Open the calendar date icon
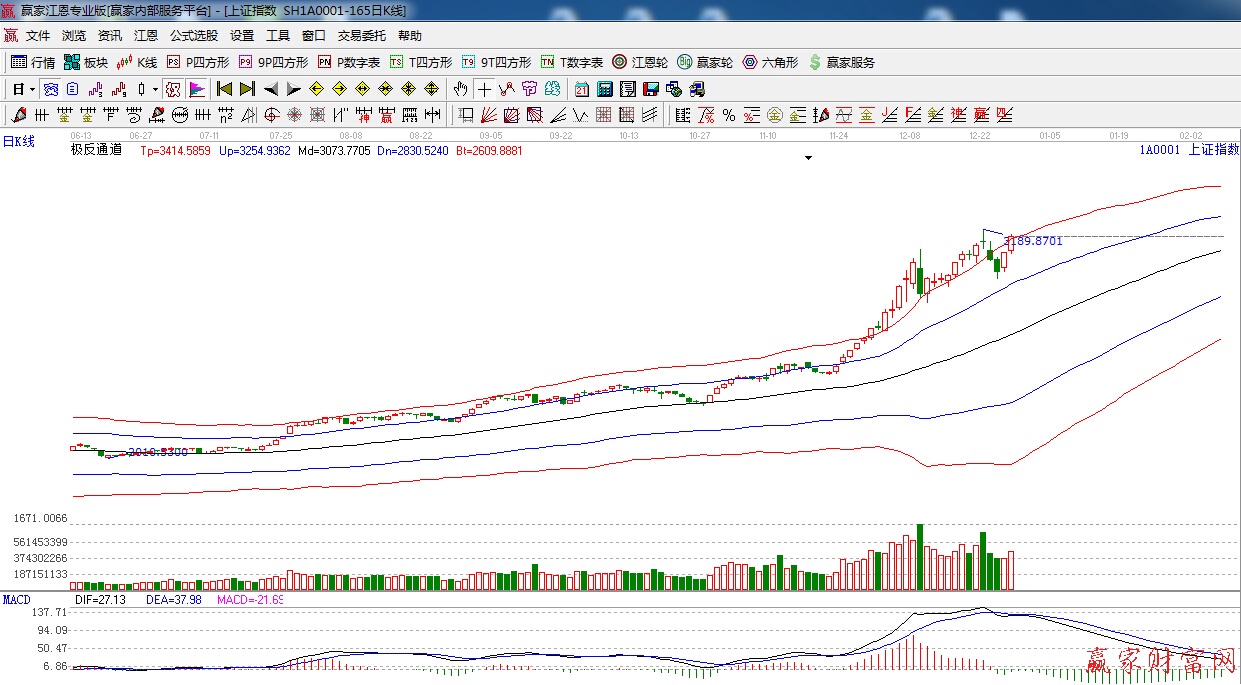Viewport: 1241px width, 685px height. click(581, 89)
